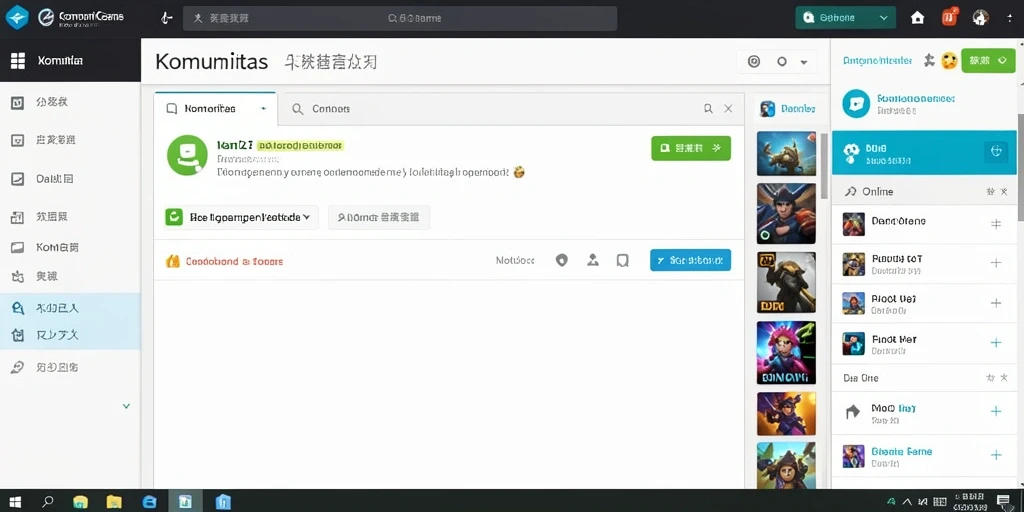
Task: Click the grid icon beside Komunitas in the sidebar
Action: pos(18,61)
